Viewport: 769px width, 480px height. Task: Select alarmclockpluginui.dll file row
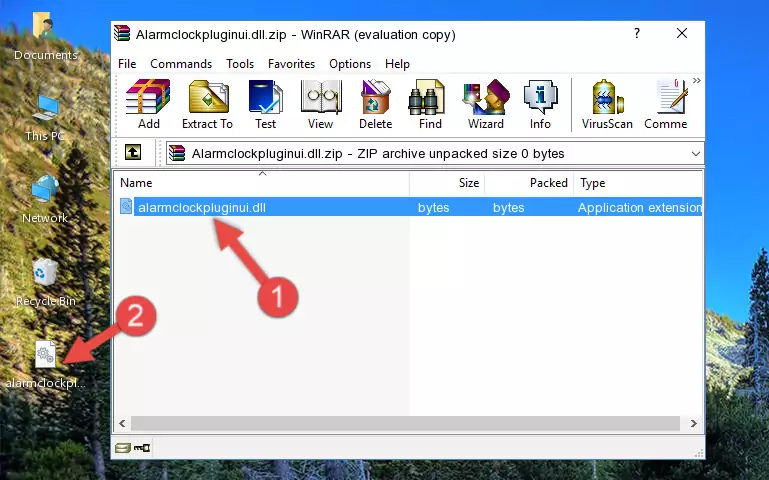409,207
